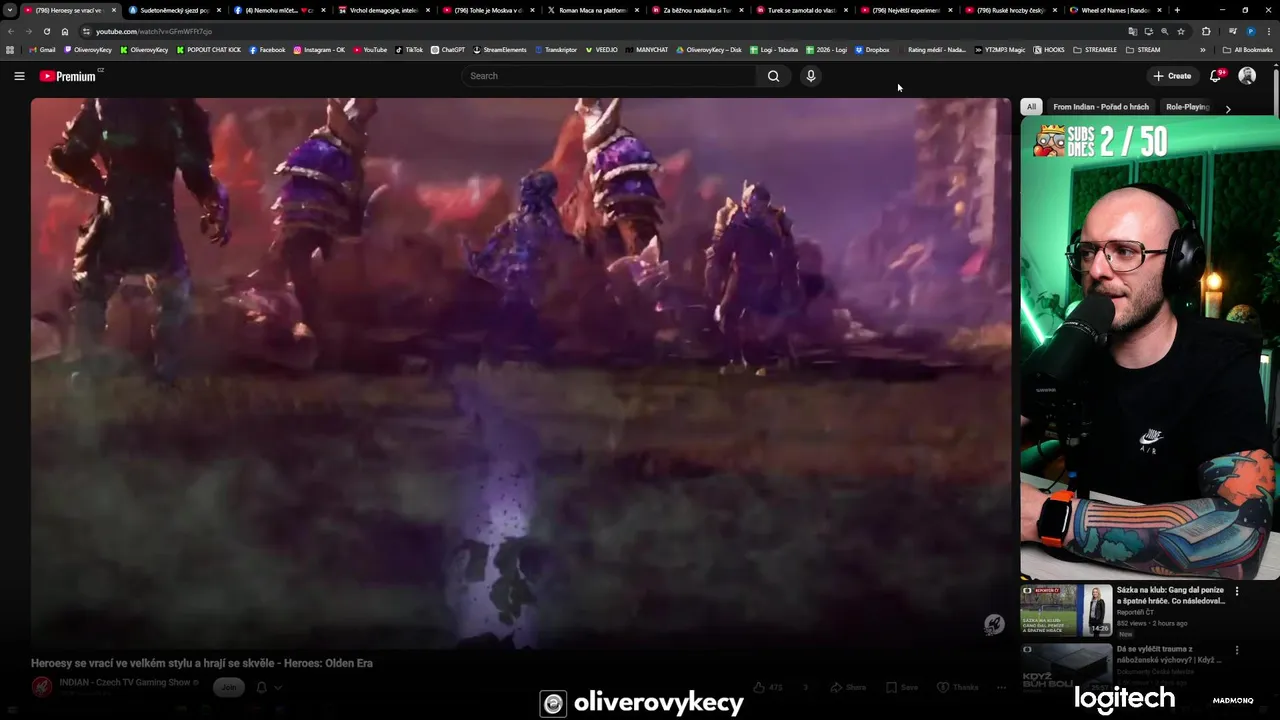
Task: Show hidden bookmarks via double chevron
Action: pyautogui.click(x=1203, y=50)
